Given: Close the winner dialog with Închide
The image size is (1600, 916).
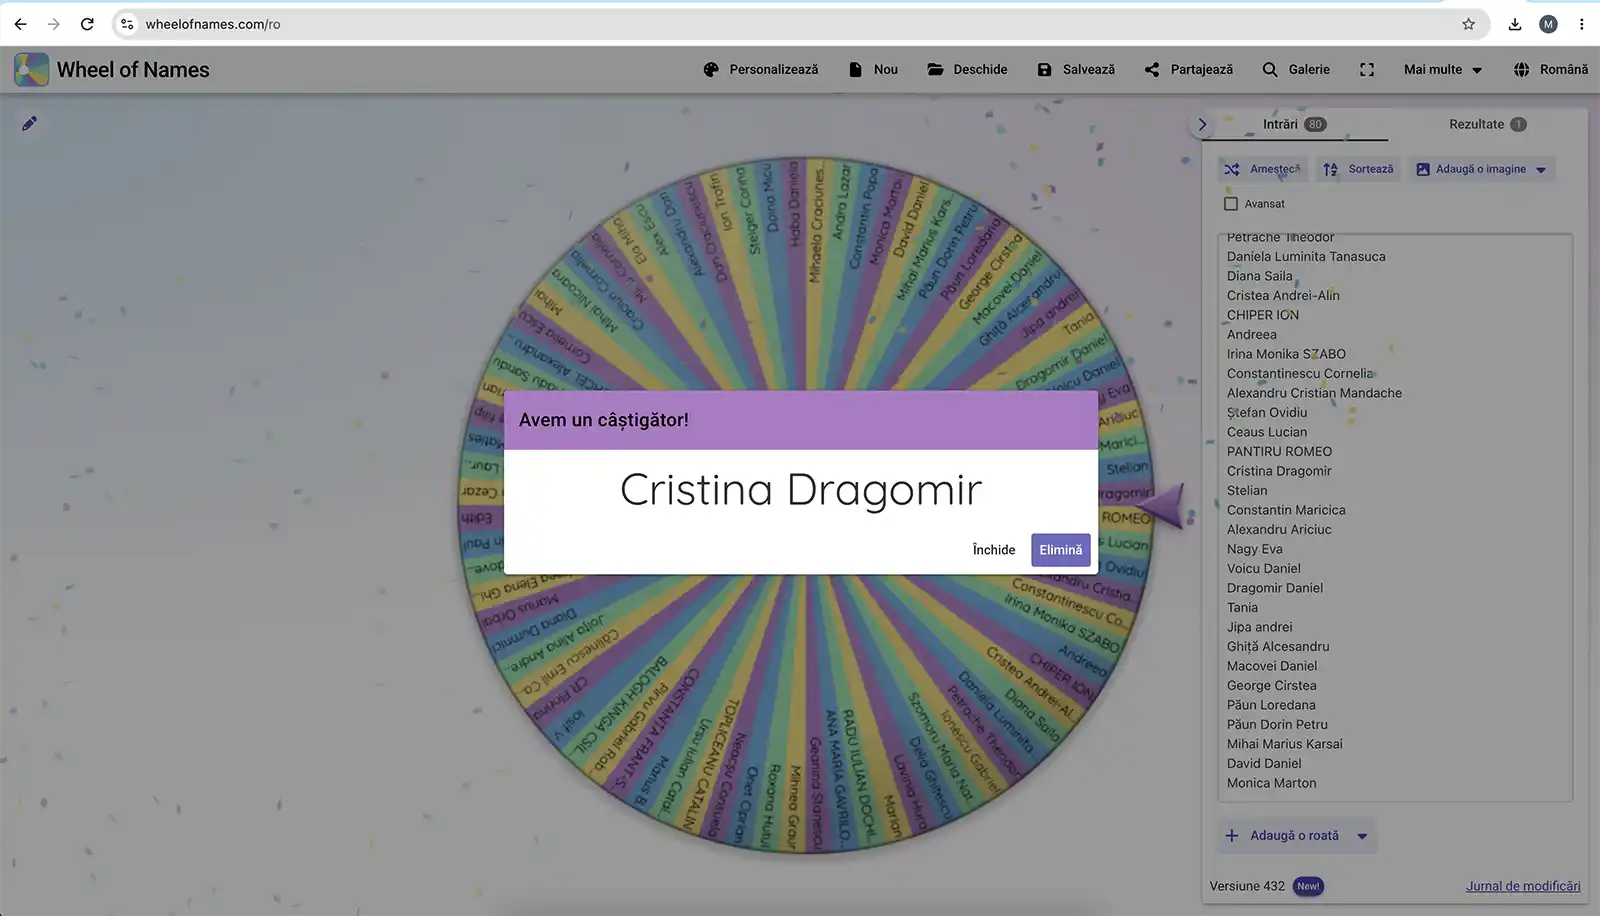Looking at the screenshot, I should pos(994,550).
